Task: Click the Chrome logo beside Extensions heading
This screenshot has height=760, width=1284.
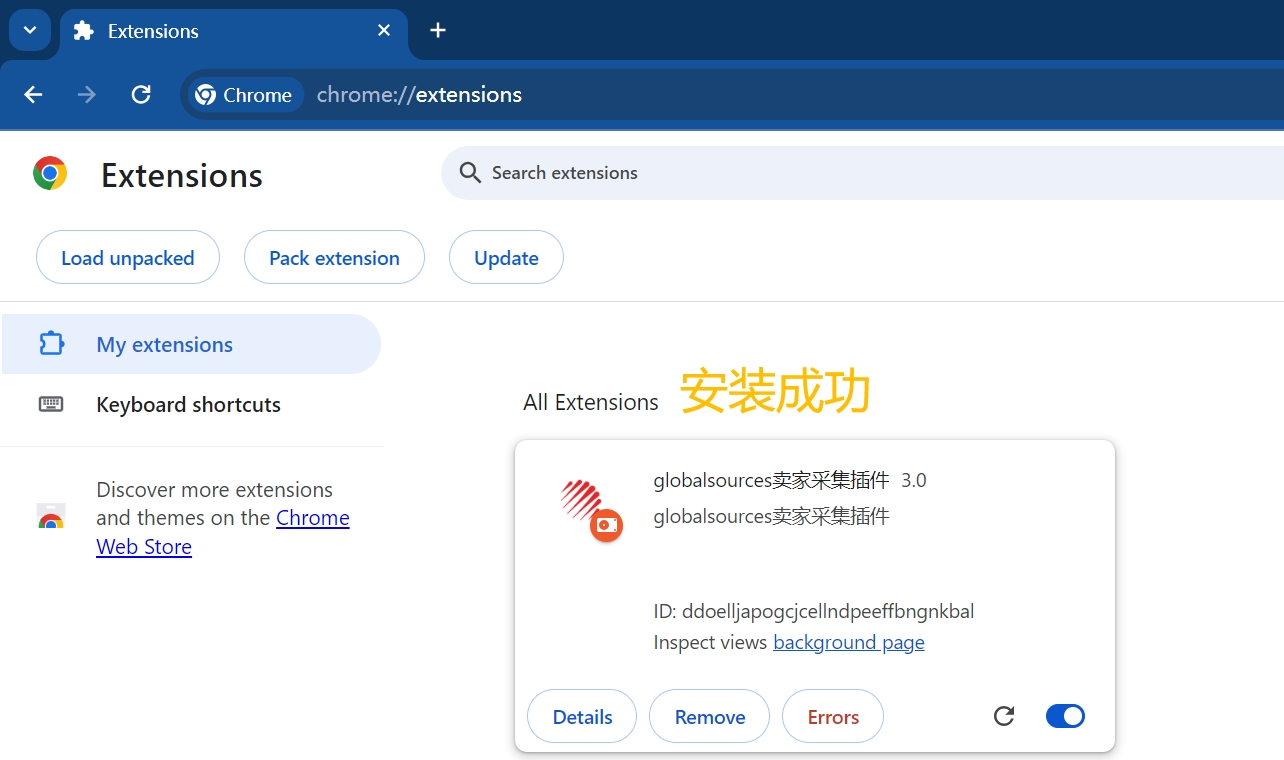Action: (x=50, y=173)
